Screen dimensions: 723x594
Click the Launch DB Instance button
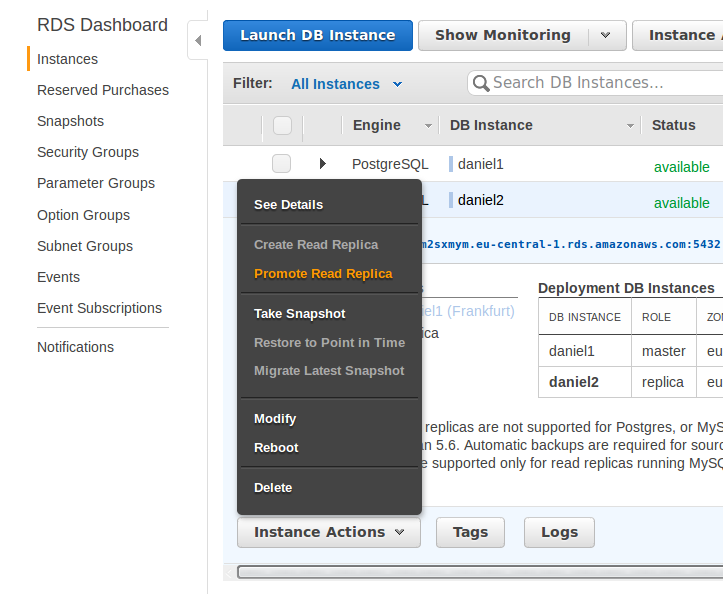pyautogui.click(x=318, y=35)
